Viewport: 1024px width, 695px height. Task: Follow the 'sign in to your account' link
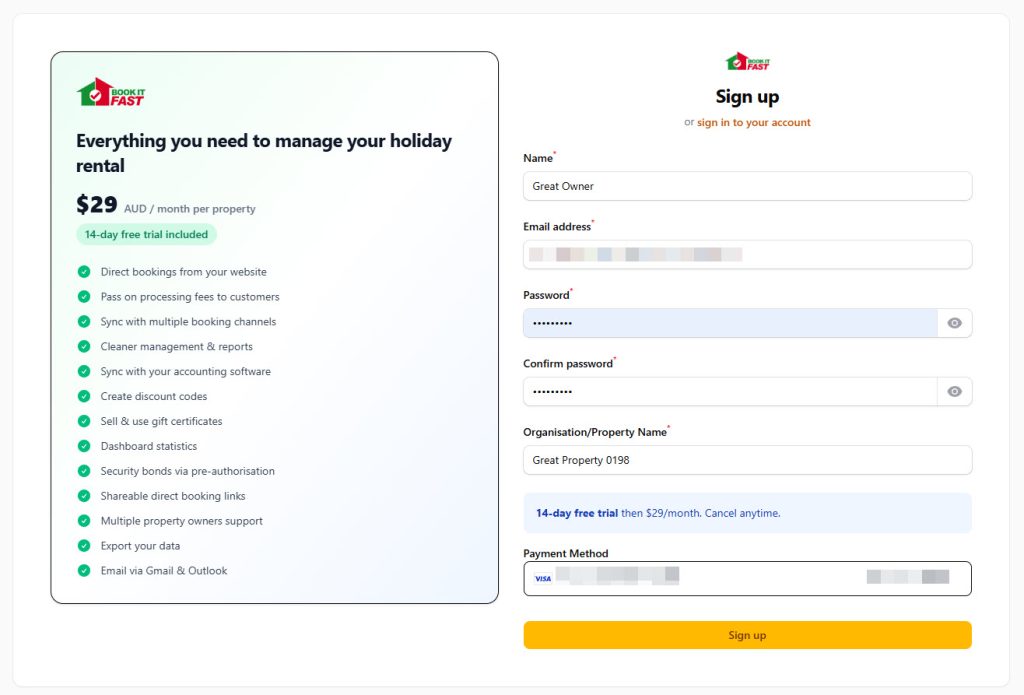tap(753, 123)
